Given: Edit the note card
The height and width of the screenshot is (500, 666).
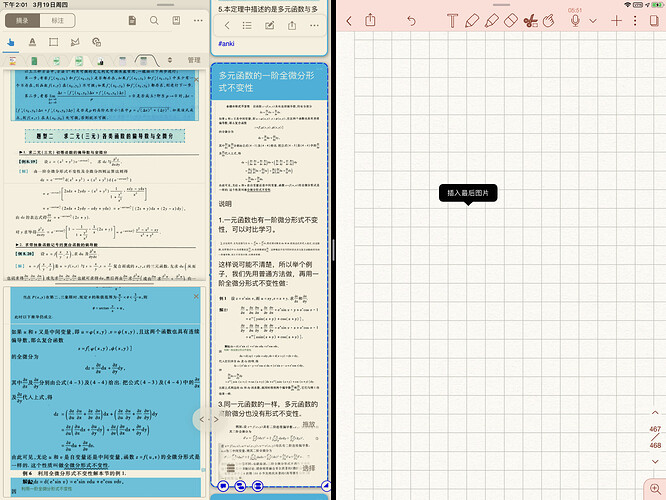Looking at the screenshot, I should point(270,25).
